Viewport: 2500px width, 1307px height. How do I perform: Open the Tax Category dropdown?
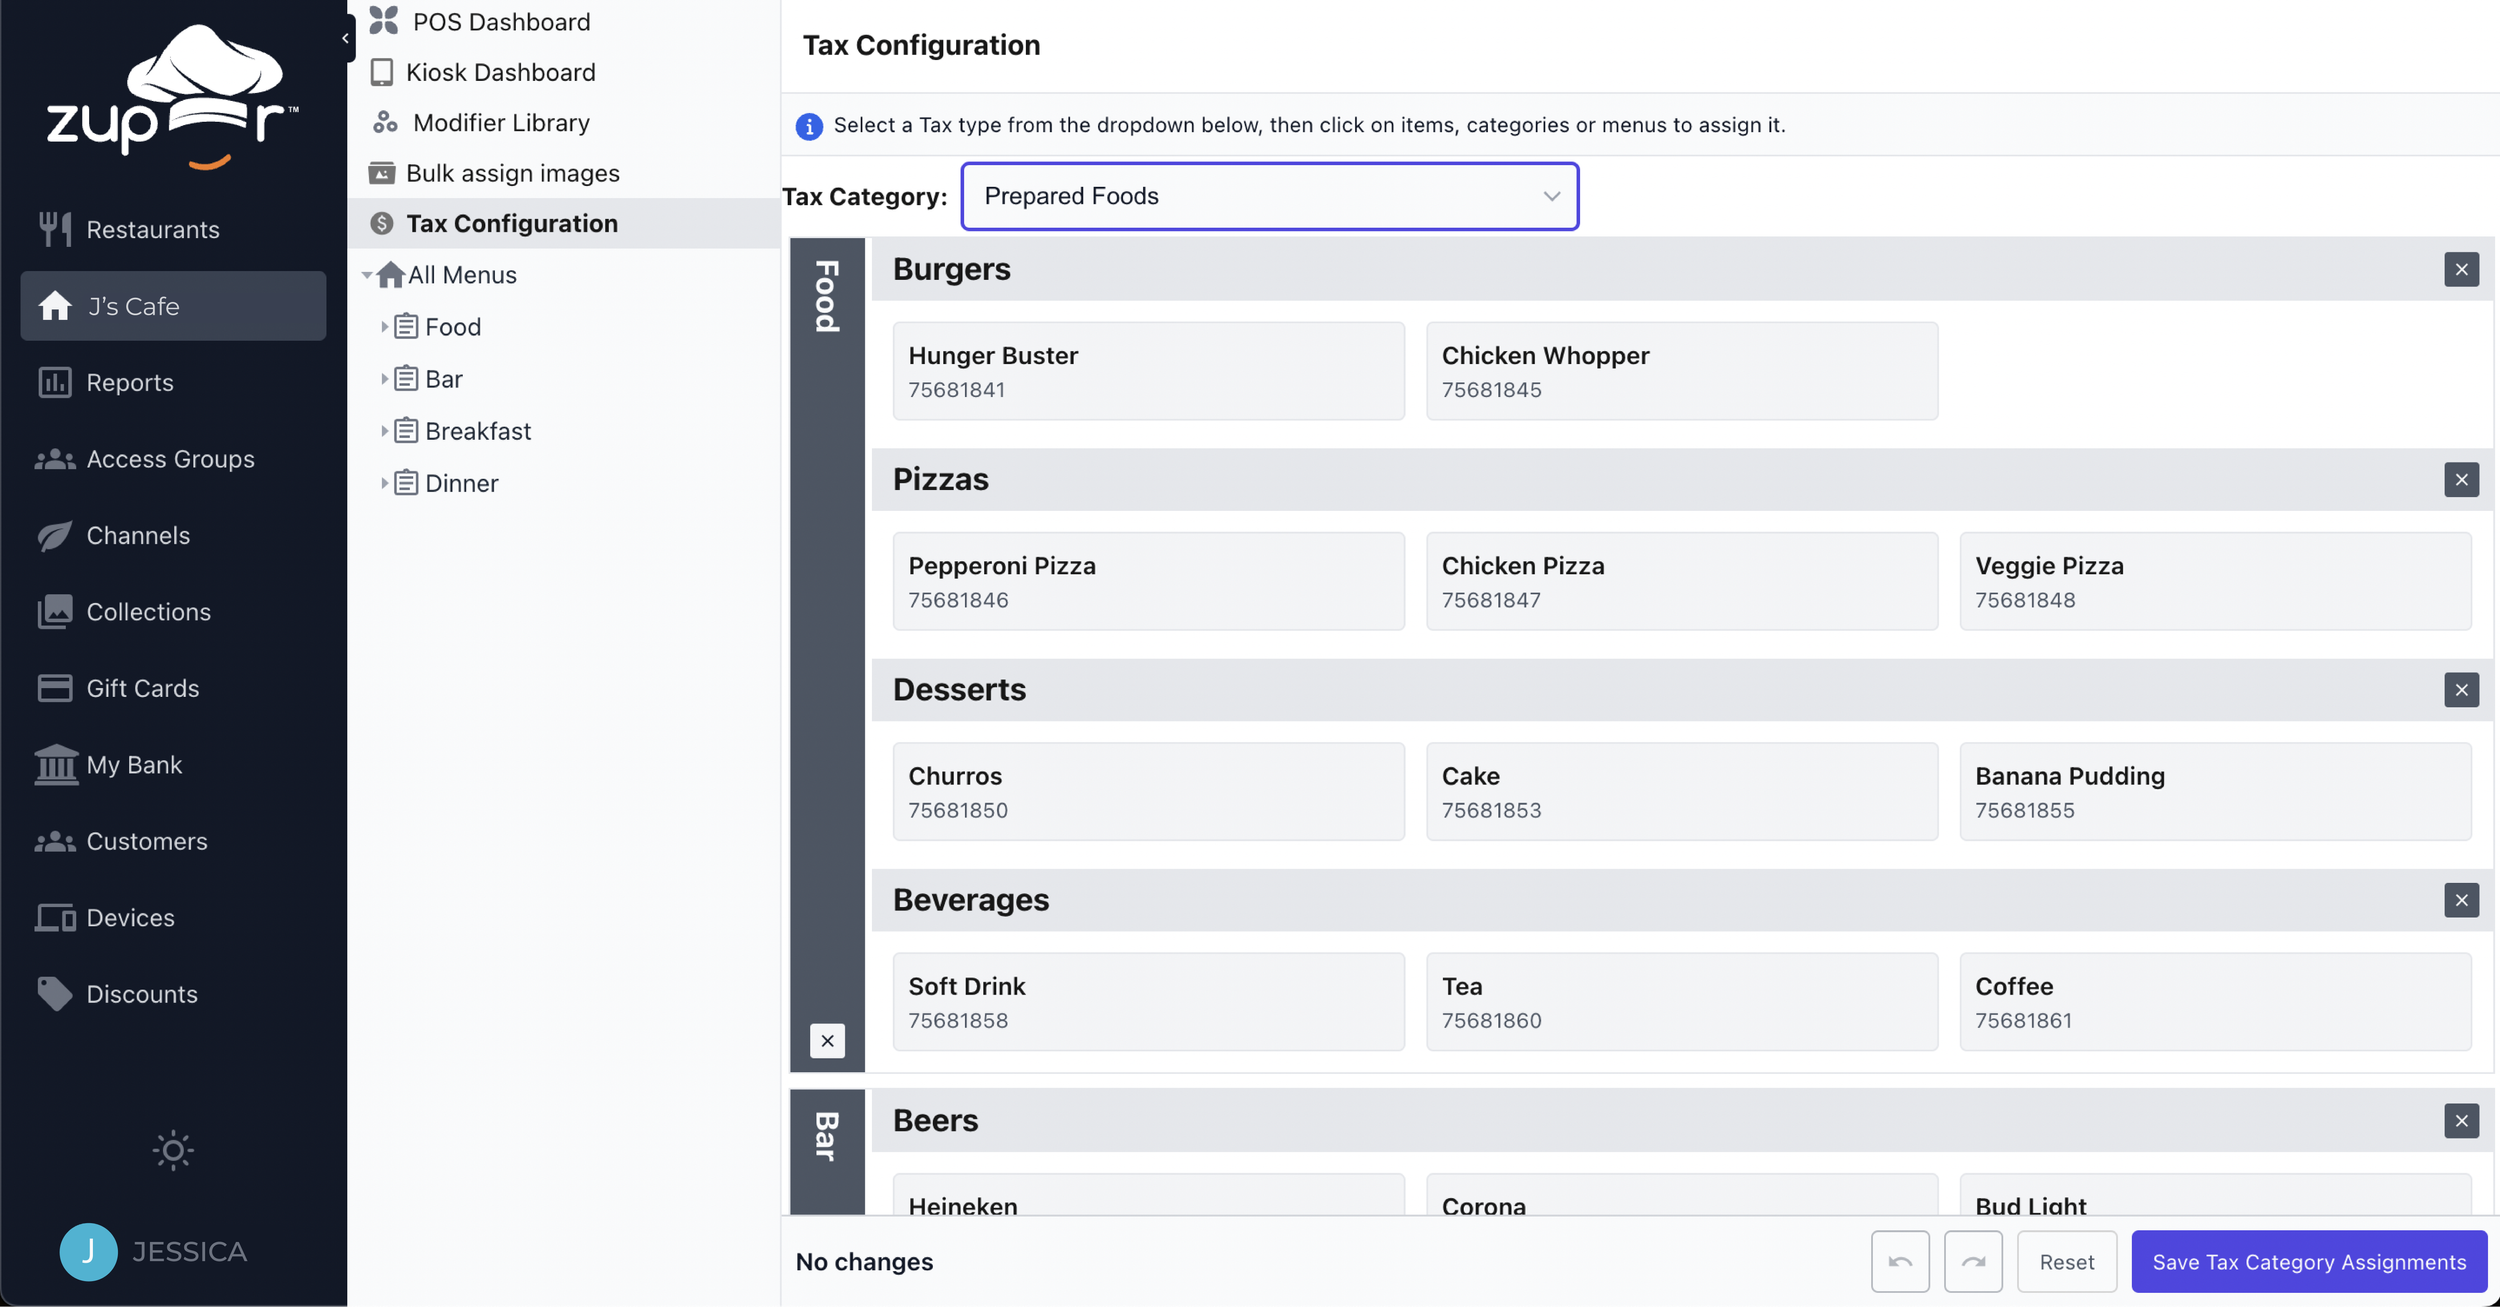click(1269, 196)
